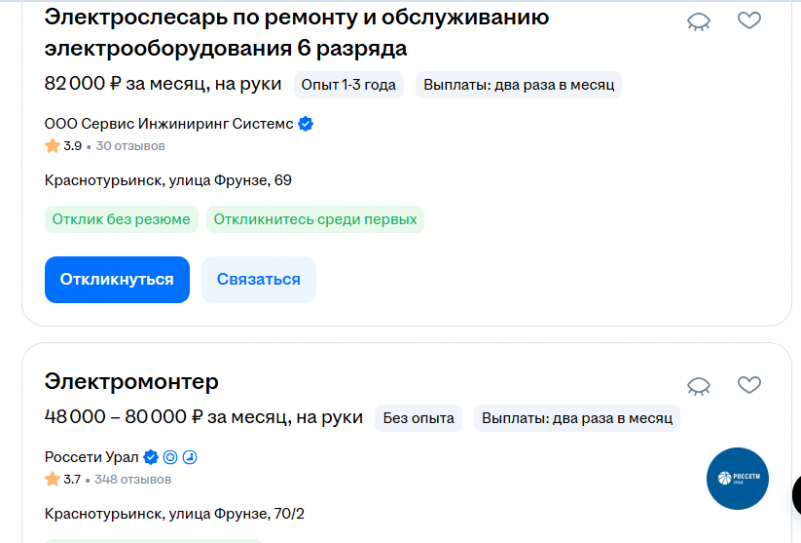Viewport: 801px width, 543px height.
Task: Open the 348 отзывов reviews link
Action: coord(133,480)
